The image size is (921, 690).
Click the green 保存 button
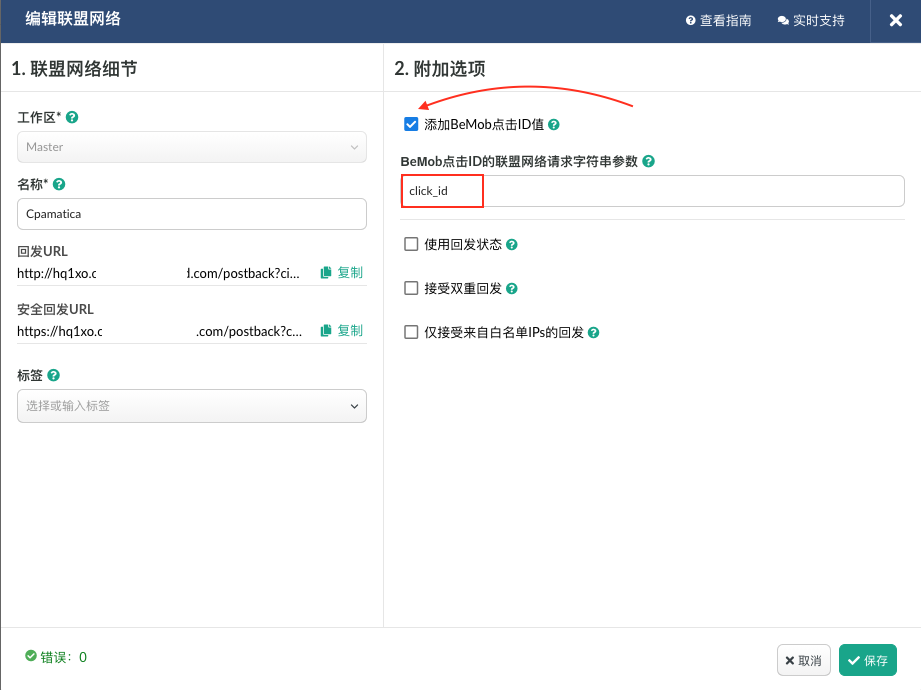[867, 660]
